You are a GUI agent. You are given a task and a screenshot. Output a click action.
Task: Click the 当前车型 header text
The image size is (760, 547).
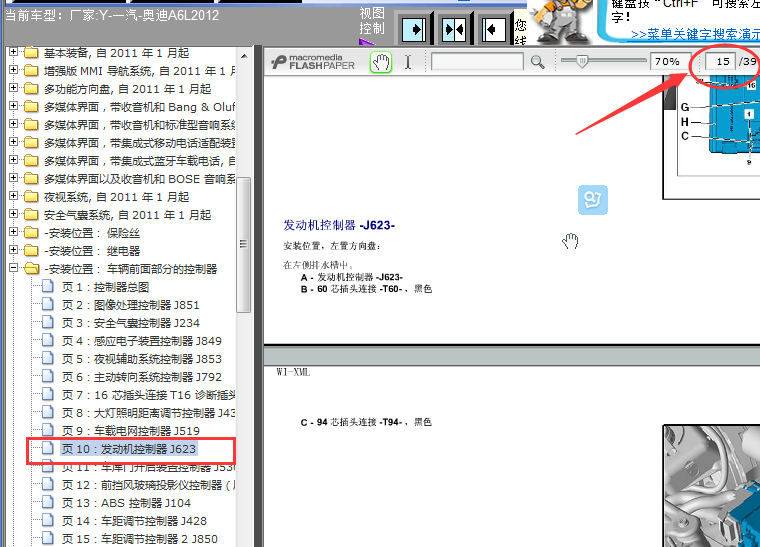coord(112,15)
